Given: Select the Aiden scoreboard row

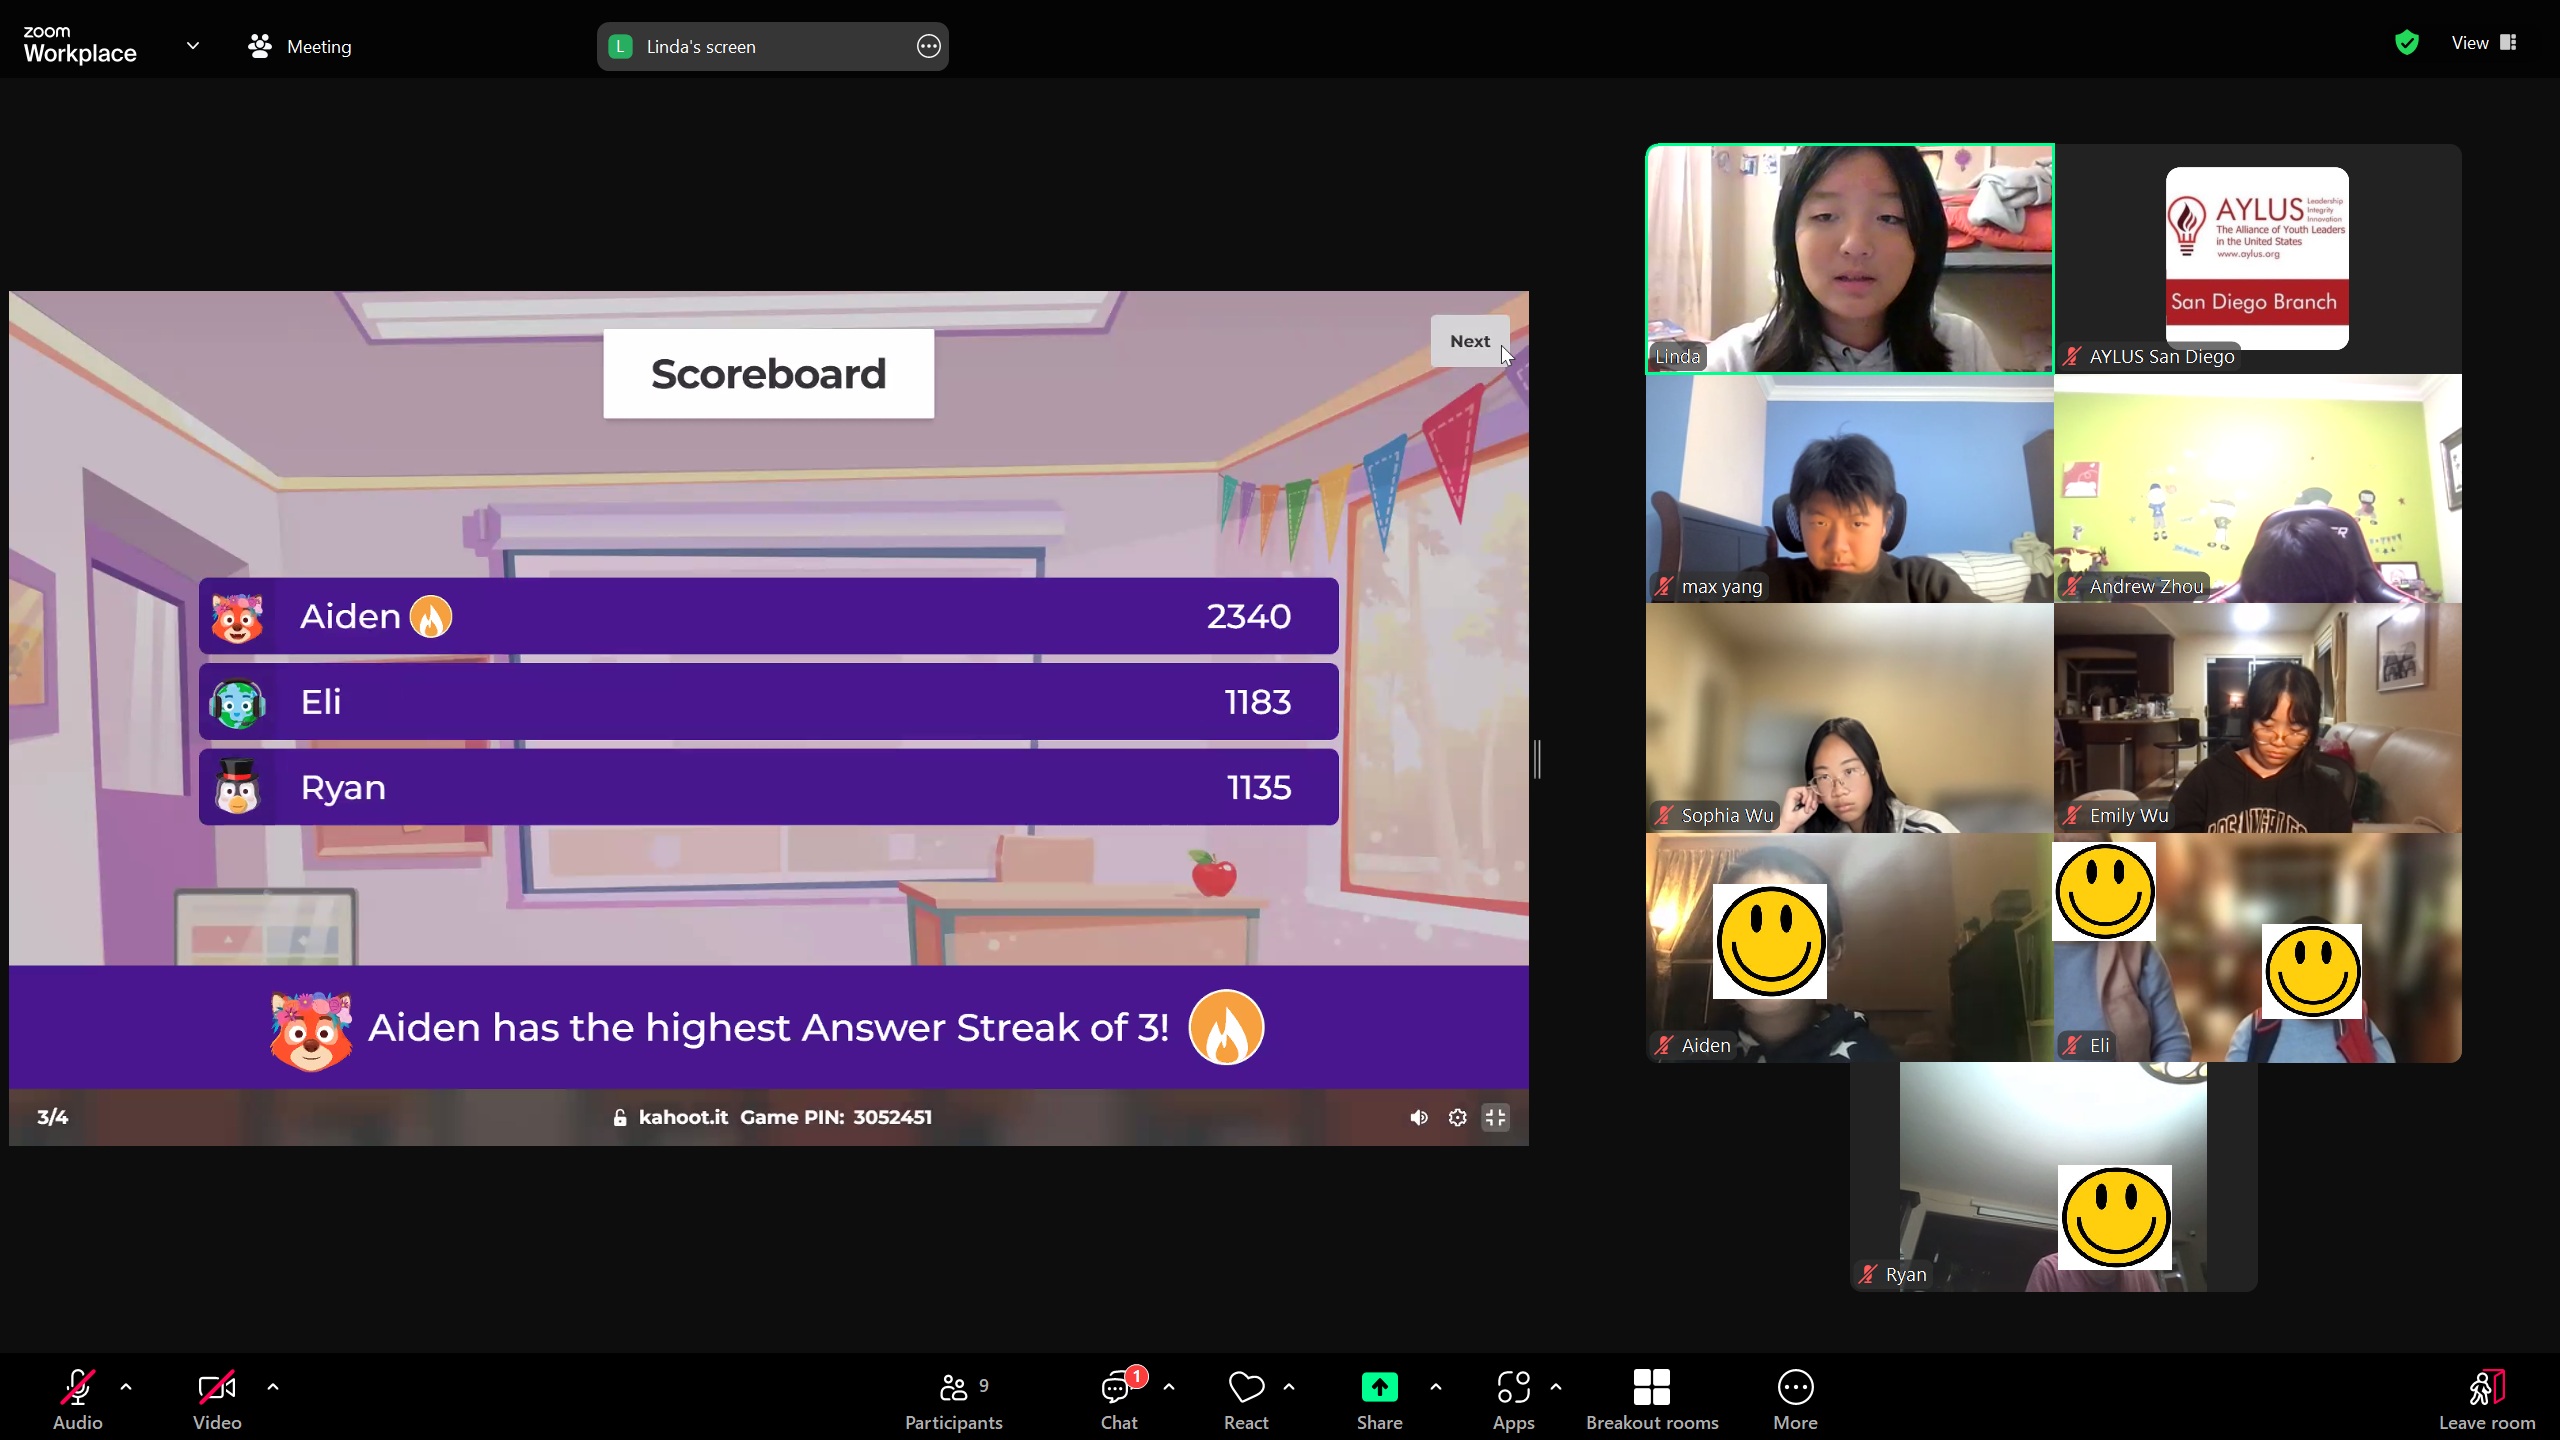Looking at the screenshot, I should (768, 616).
